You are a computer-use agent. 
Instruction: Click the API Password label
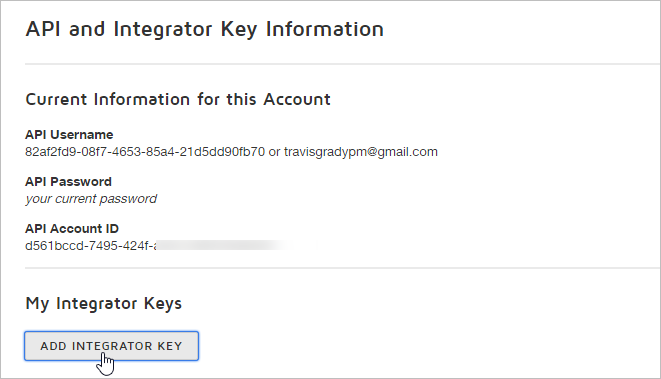click(68, 182)
